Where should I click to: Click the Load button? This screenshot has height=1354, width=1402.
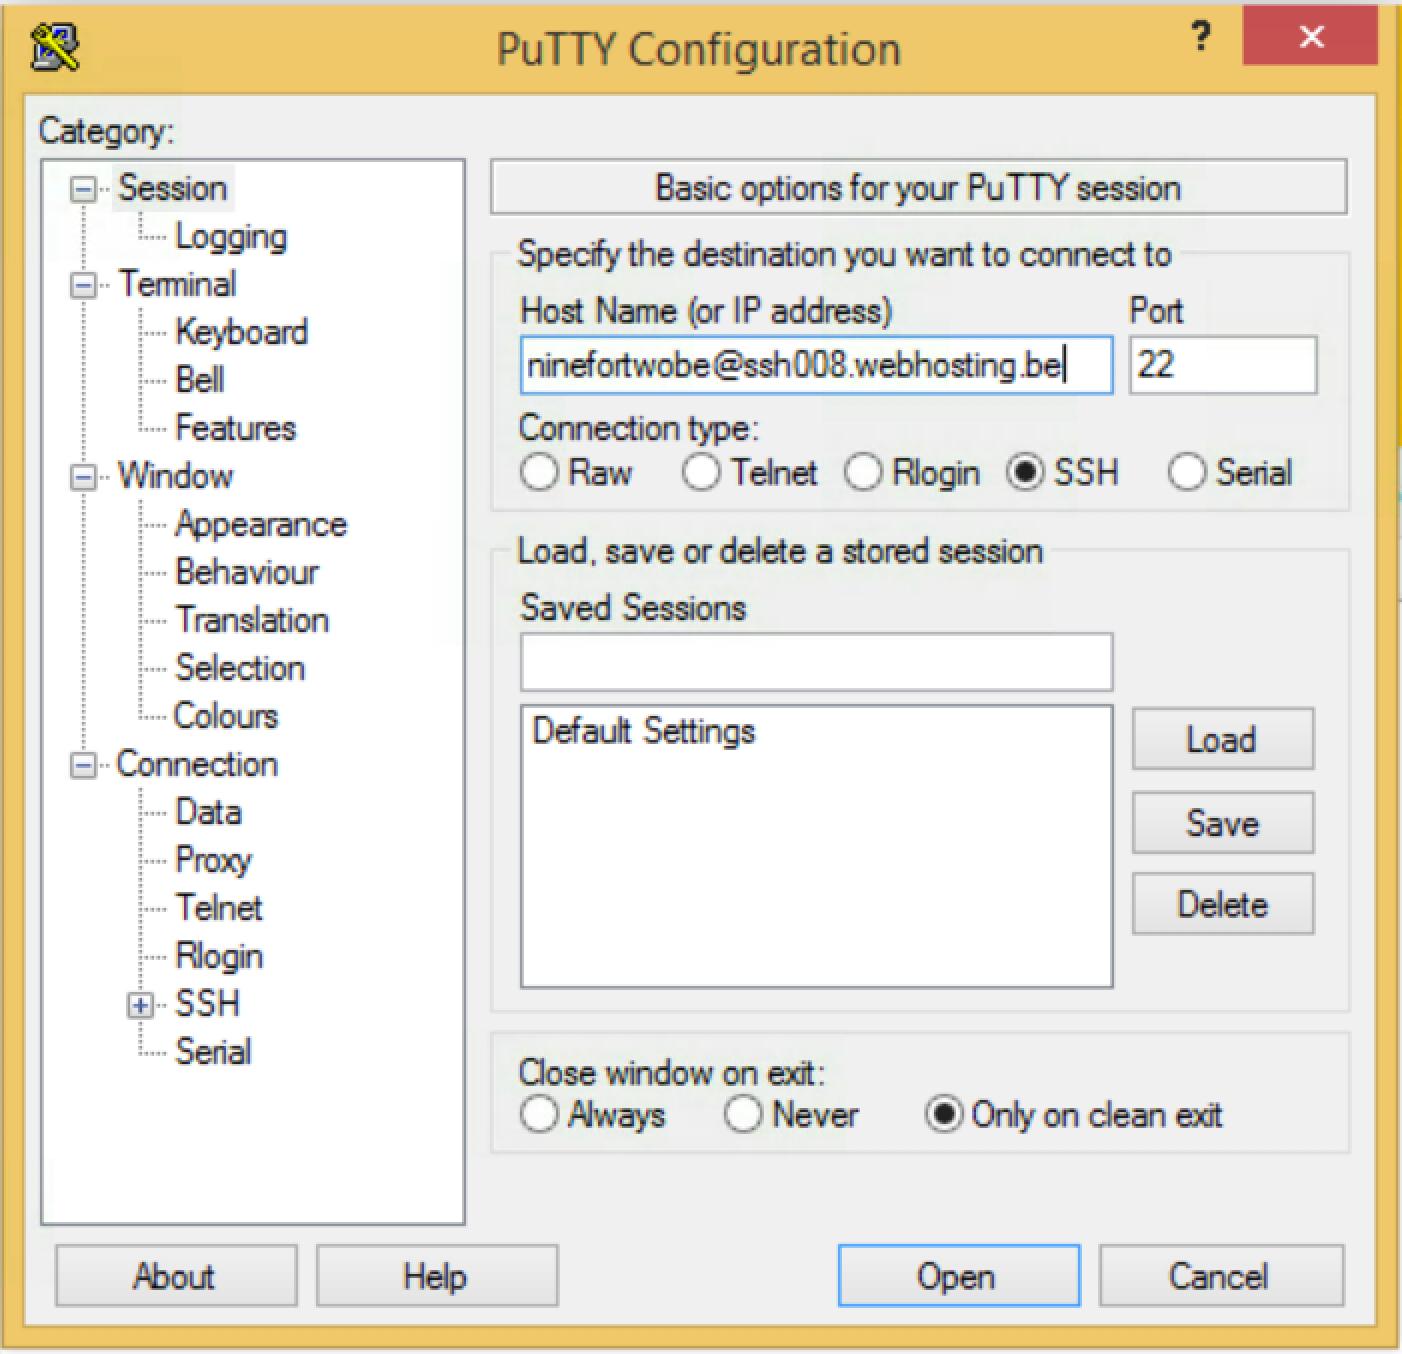point(1222,740)
